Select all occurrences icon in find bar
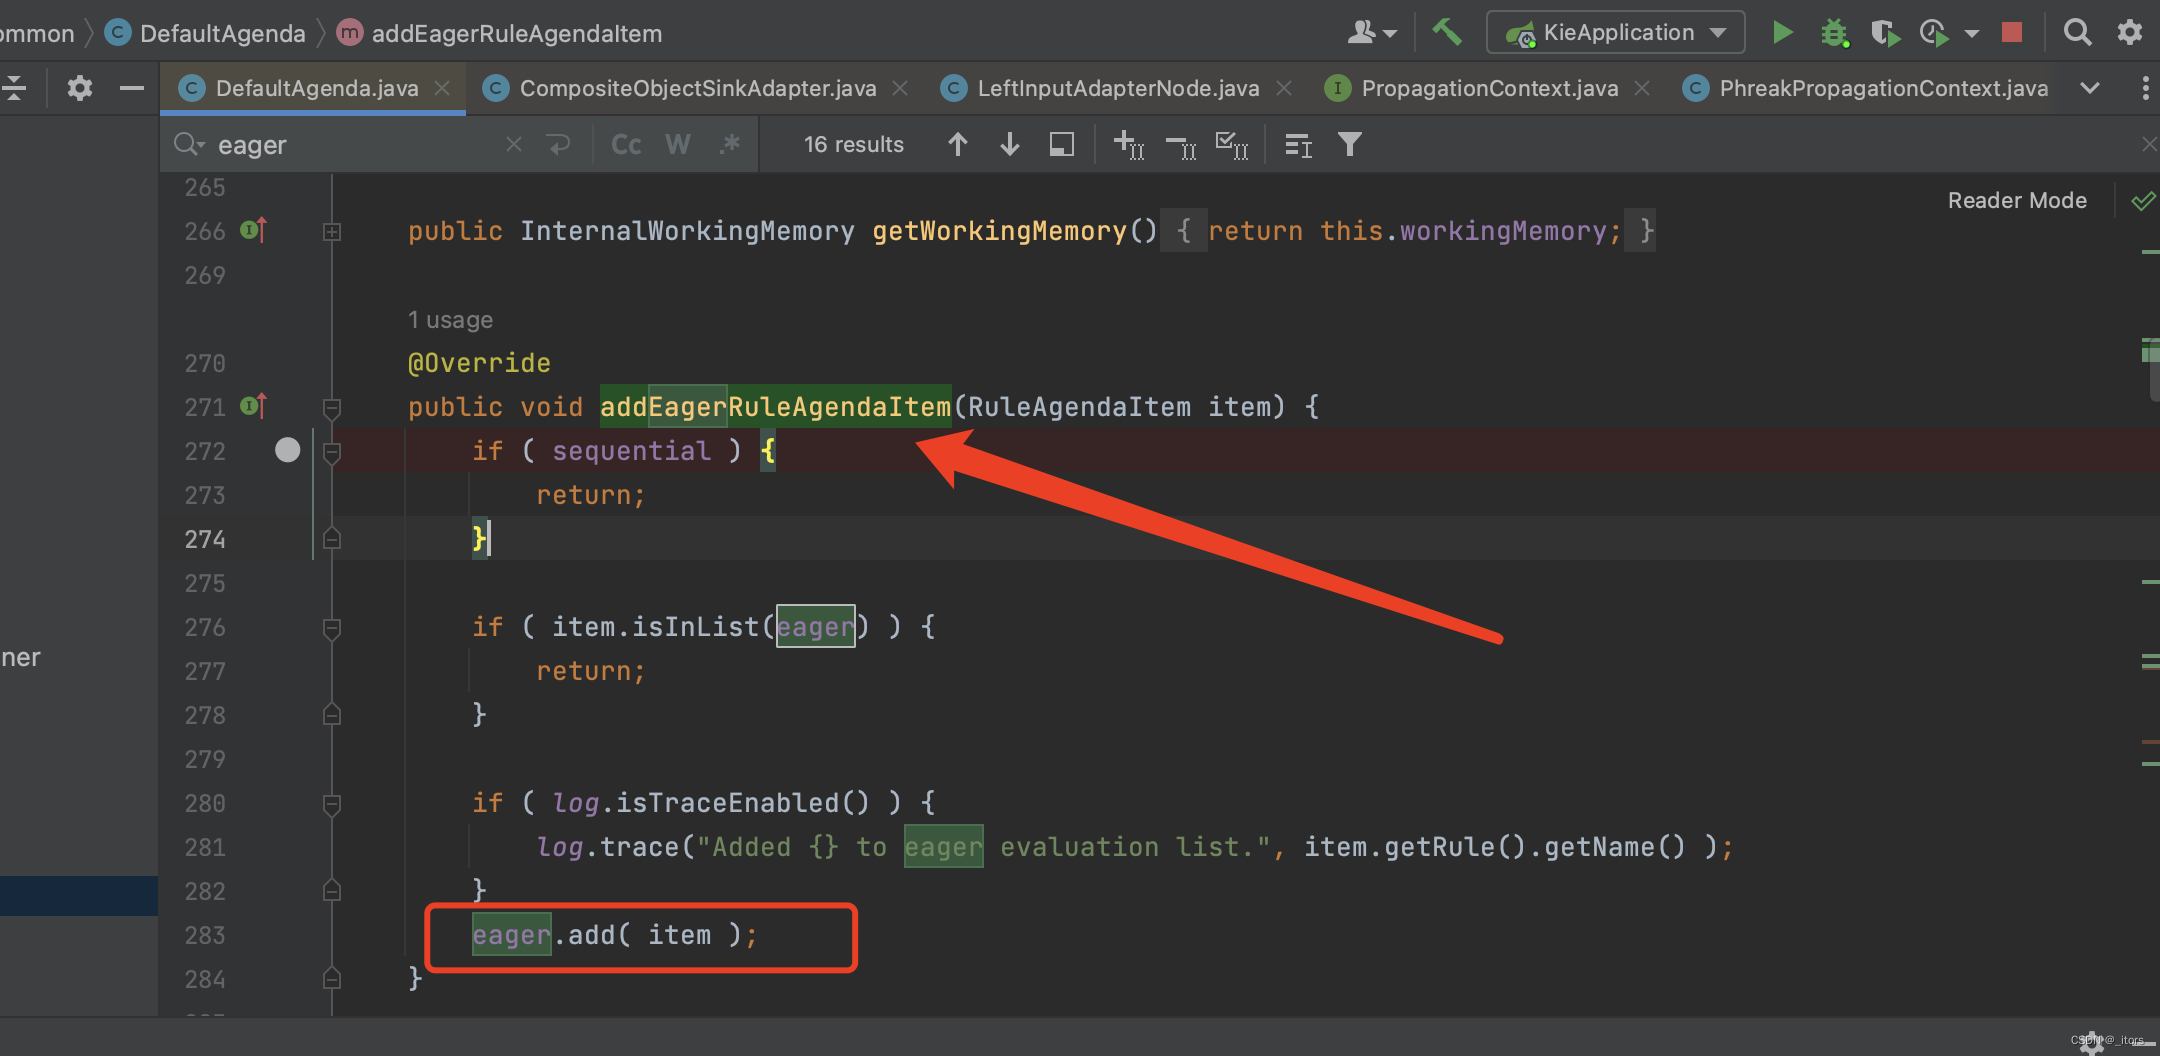Viewport: 2160px width, 1056px height. pyautogui.click(x=1232, y=145)
